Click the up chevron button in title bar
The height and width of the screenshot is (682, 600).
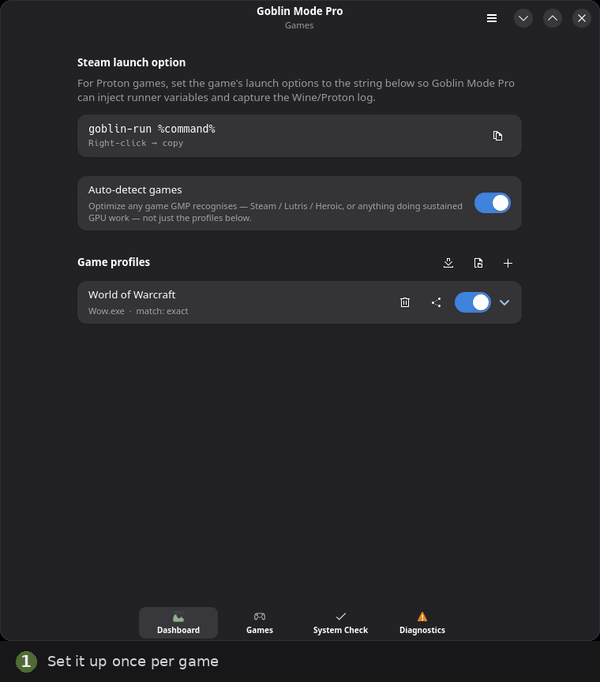[552, 18]
